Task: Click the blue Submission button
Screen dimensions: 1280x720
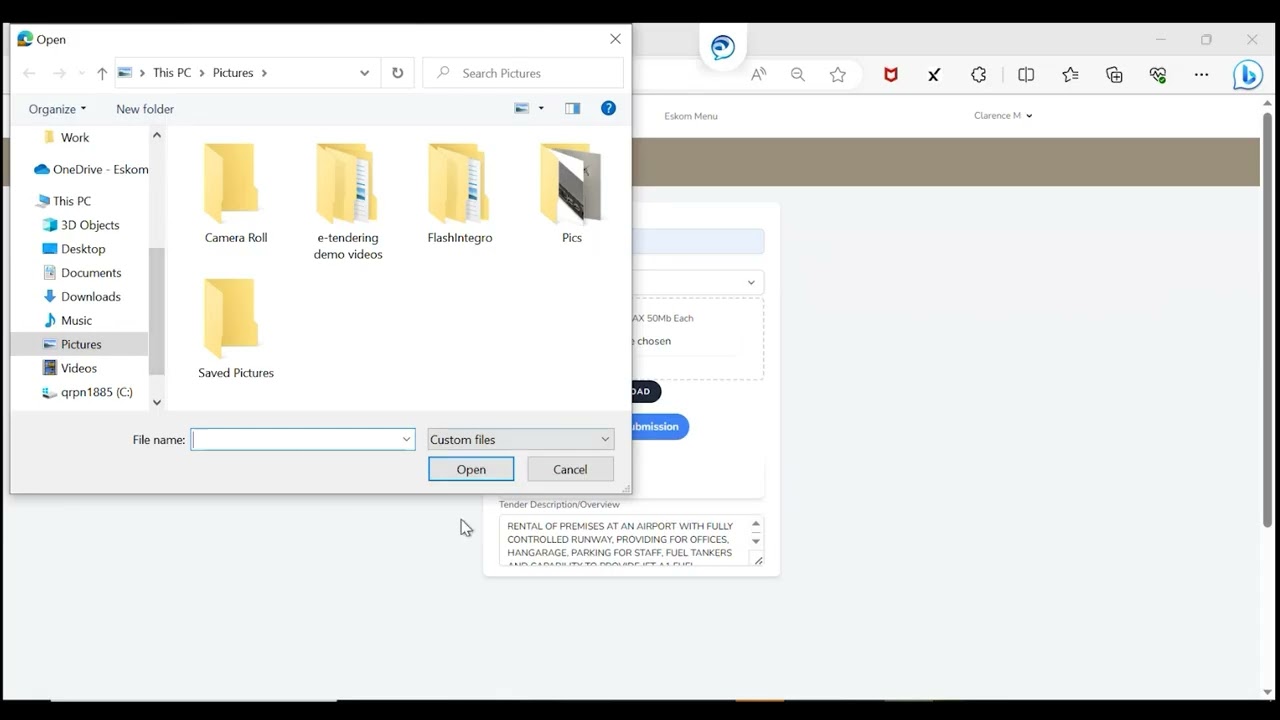Action: coord(660,427)
